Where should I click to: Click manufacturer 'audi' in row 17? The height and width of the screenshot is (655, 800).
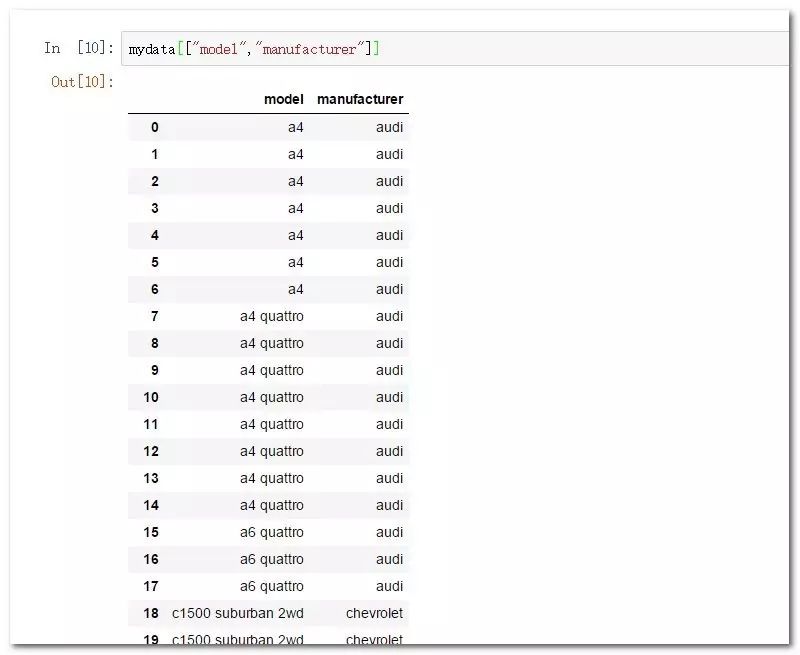click(389, 587)
